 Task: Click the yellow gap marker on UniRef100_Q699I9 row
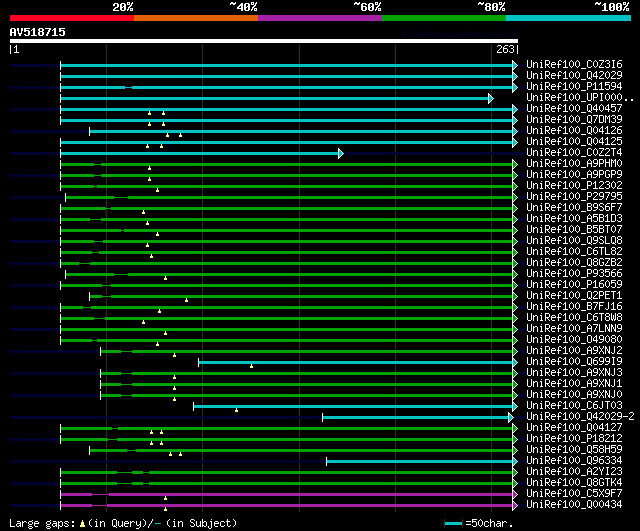(x=251, y=366)
